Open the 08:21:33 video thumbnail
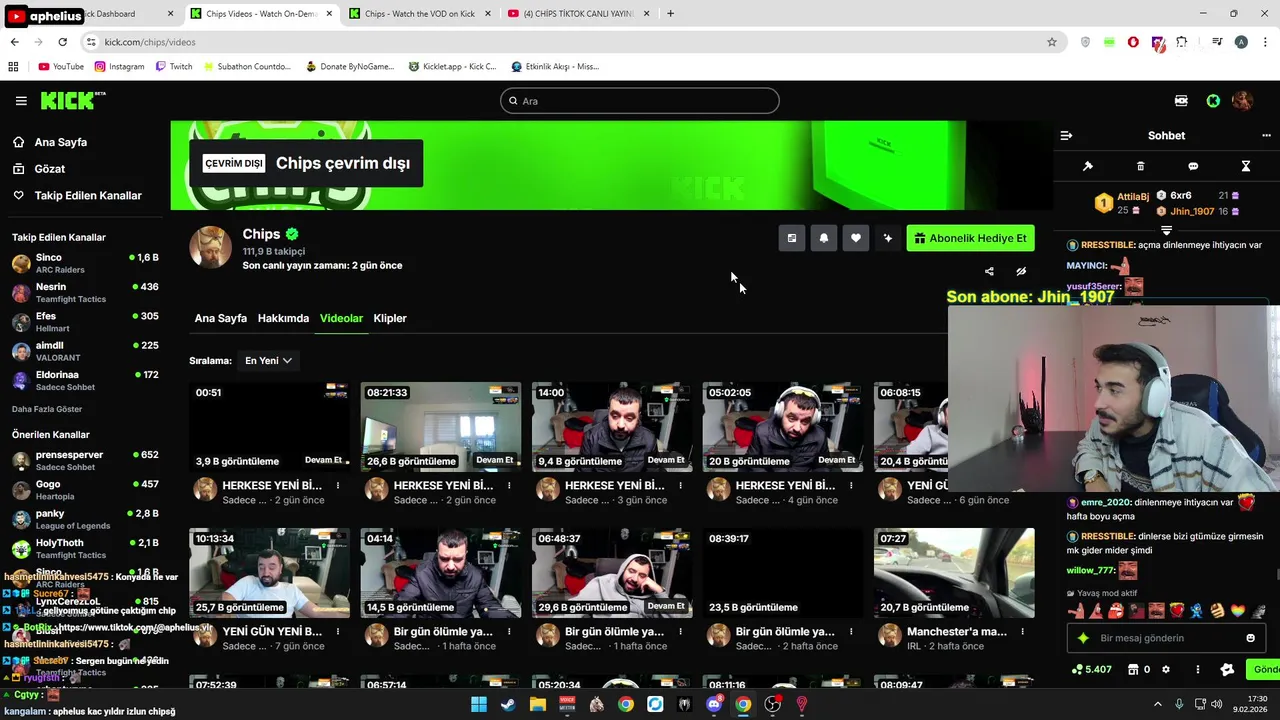 (440, 427)
